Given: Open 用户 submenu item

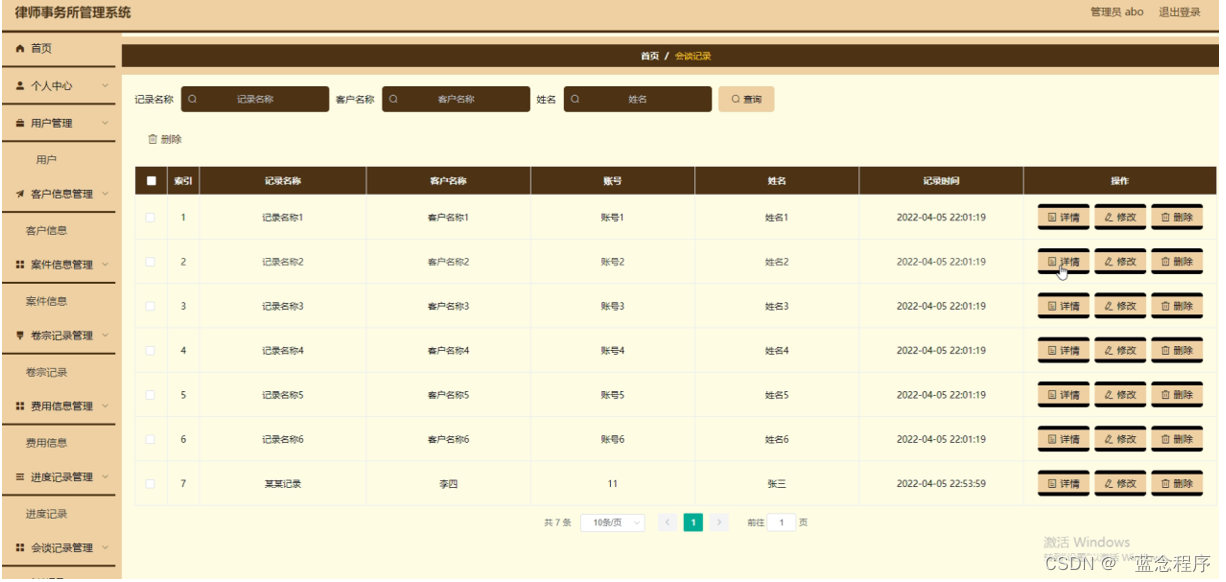Looking at the screenshot, I should pos(46,160).
